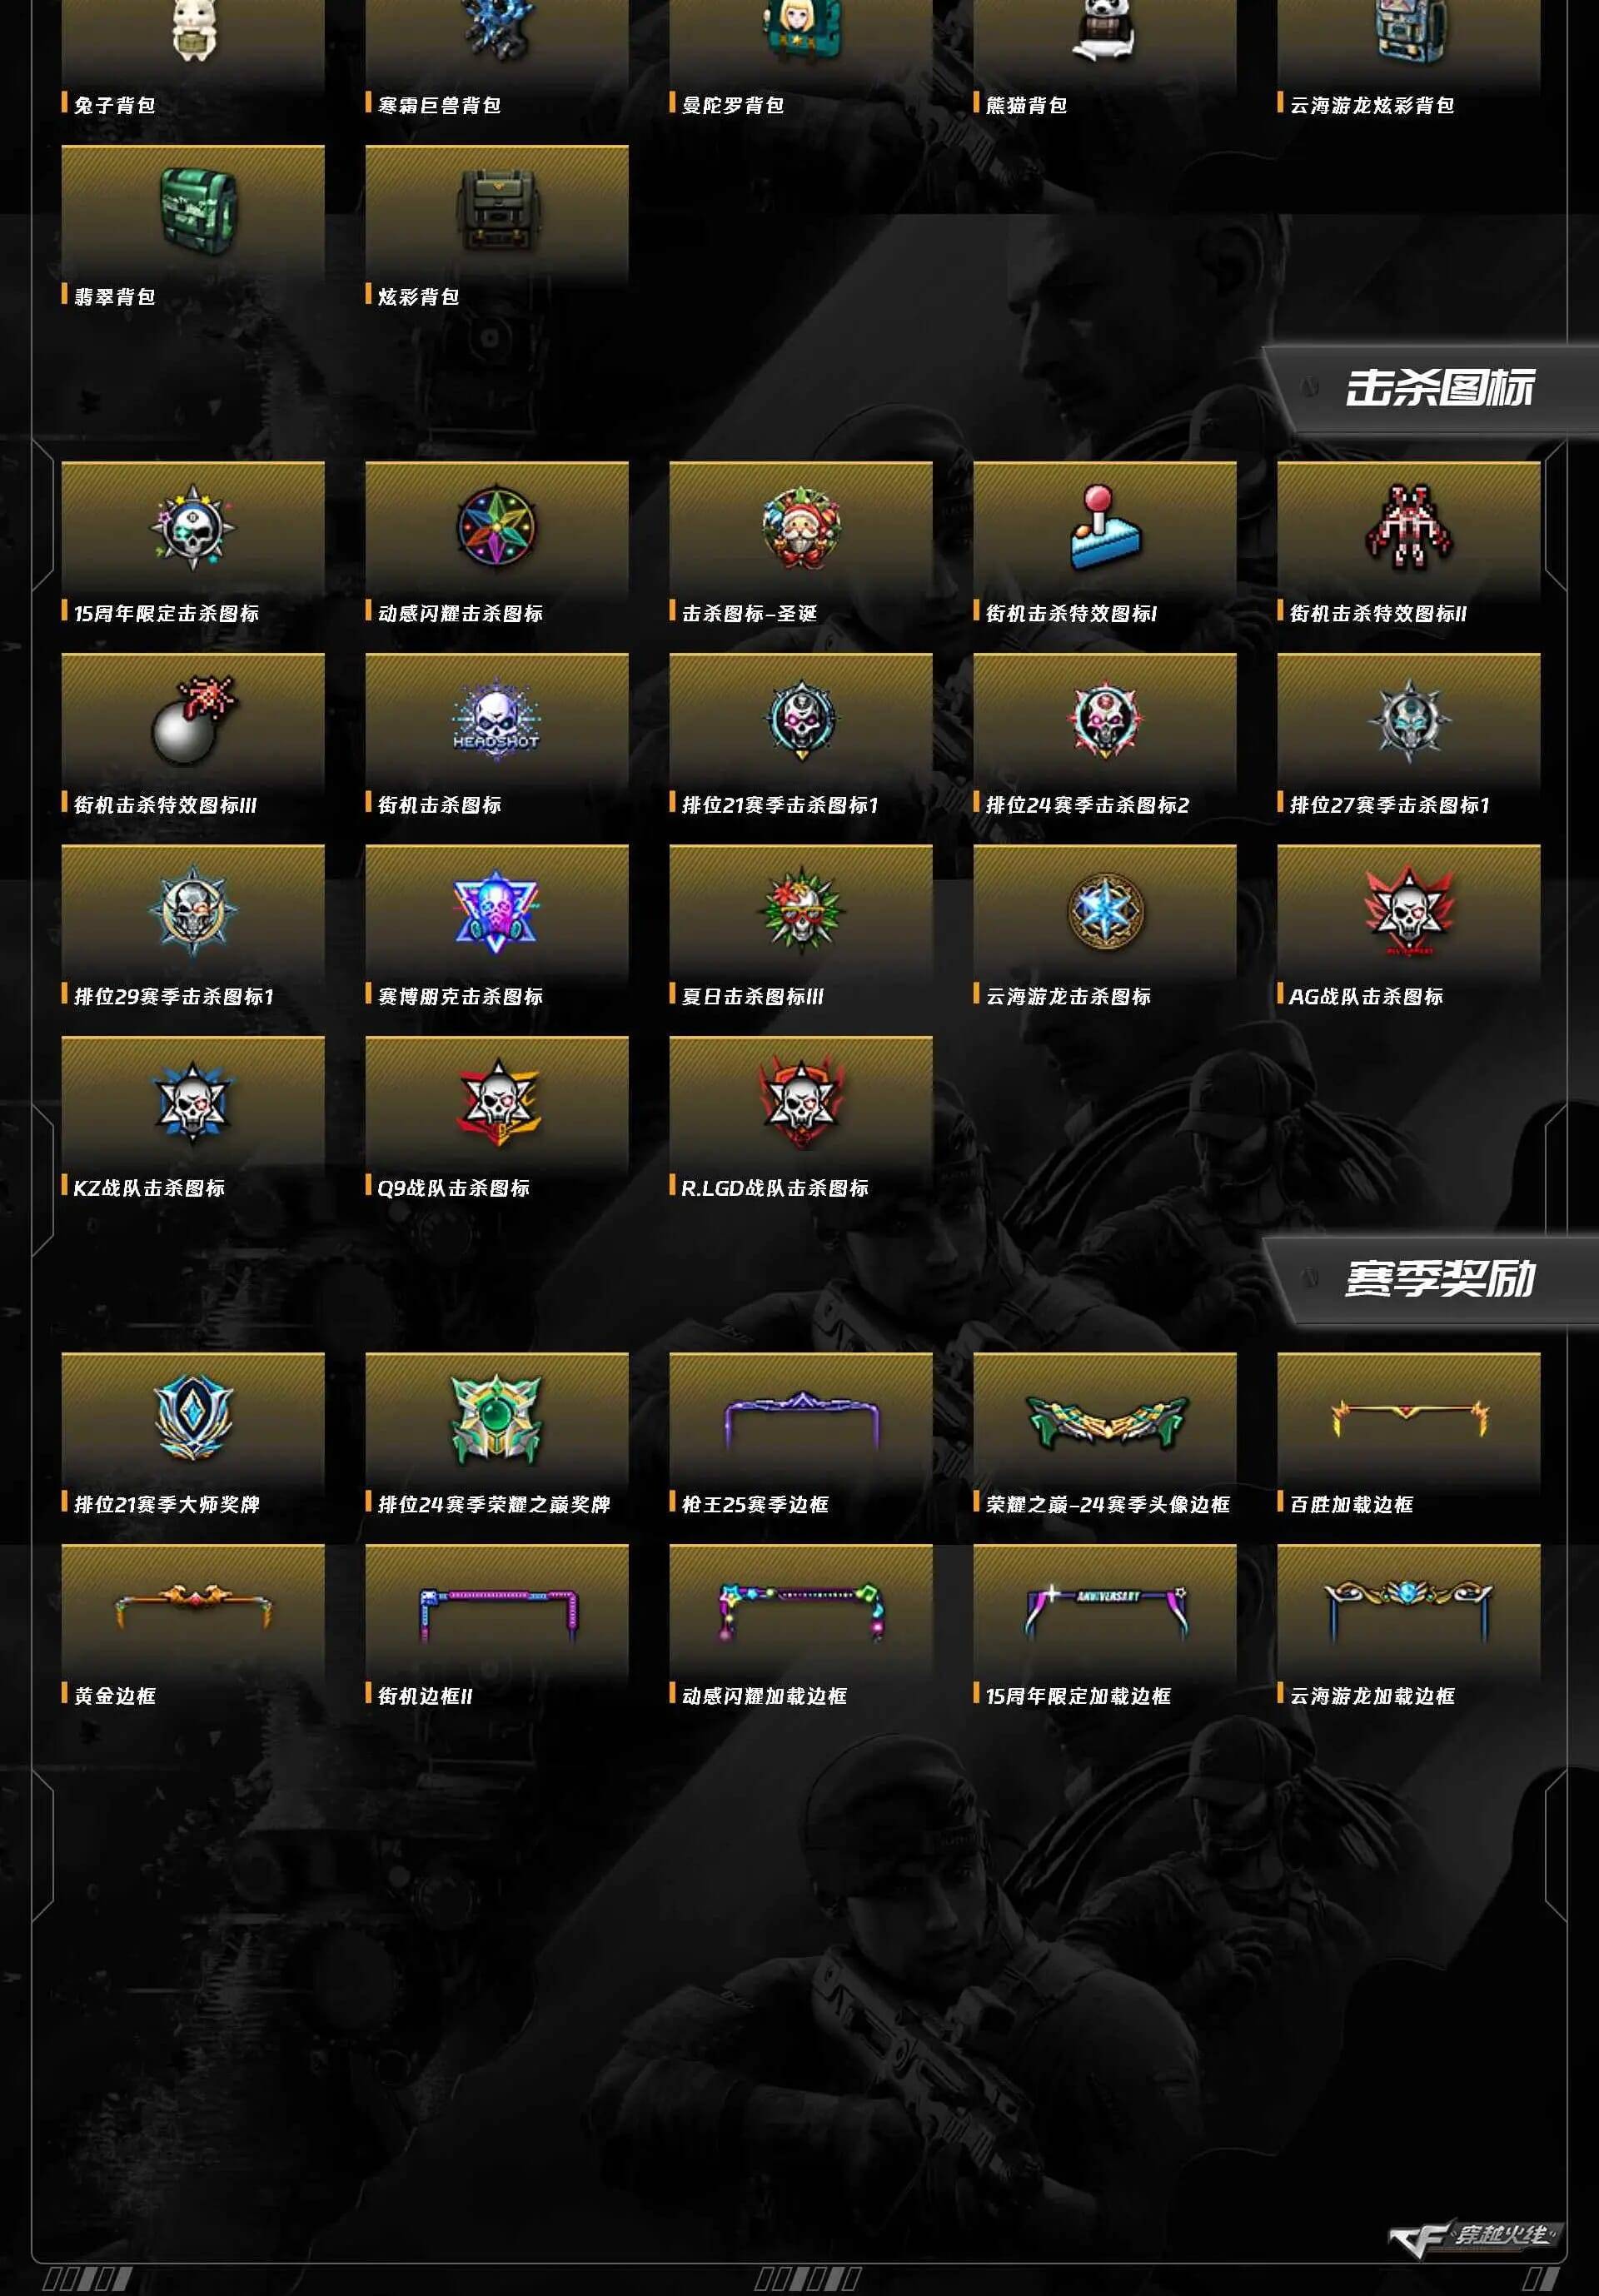Select the joystick 街机击杀特效图标I

[x=1105, y=528]
